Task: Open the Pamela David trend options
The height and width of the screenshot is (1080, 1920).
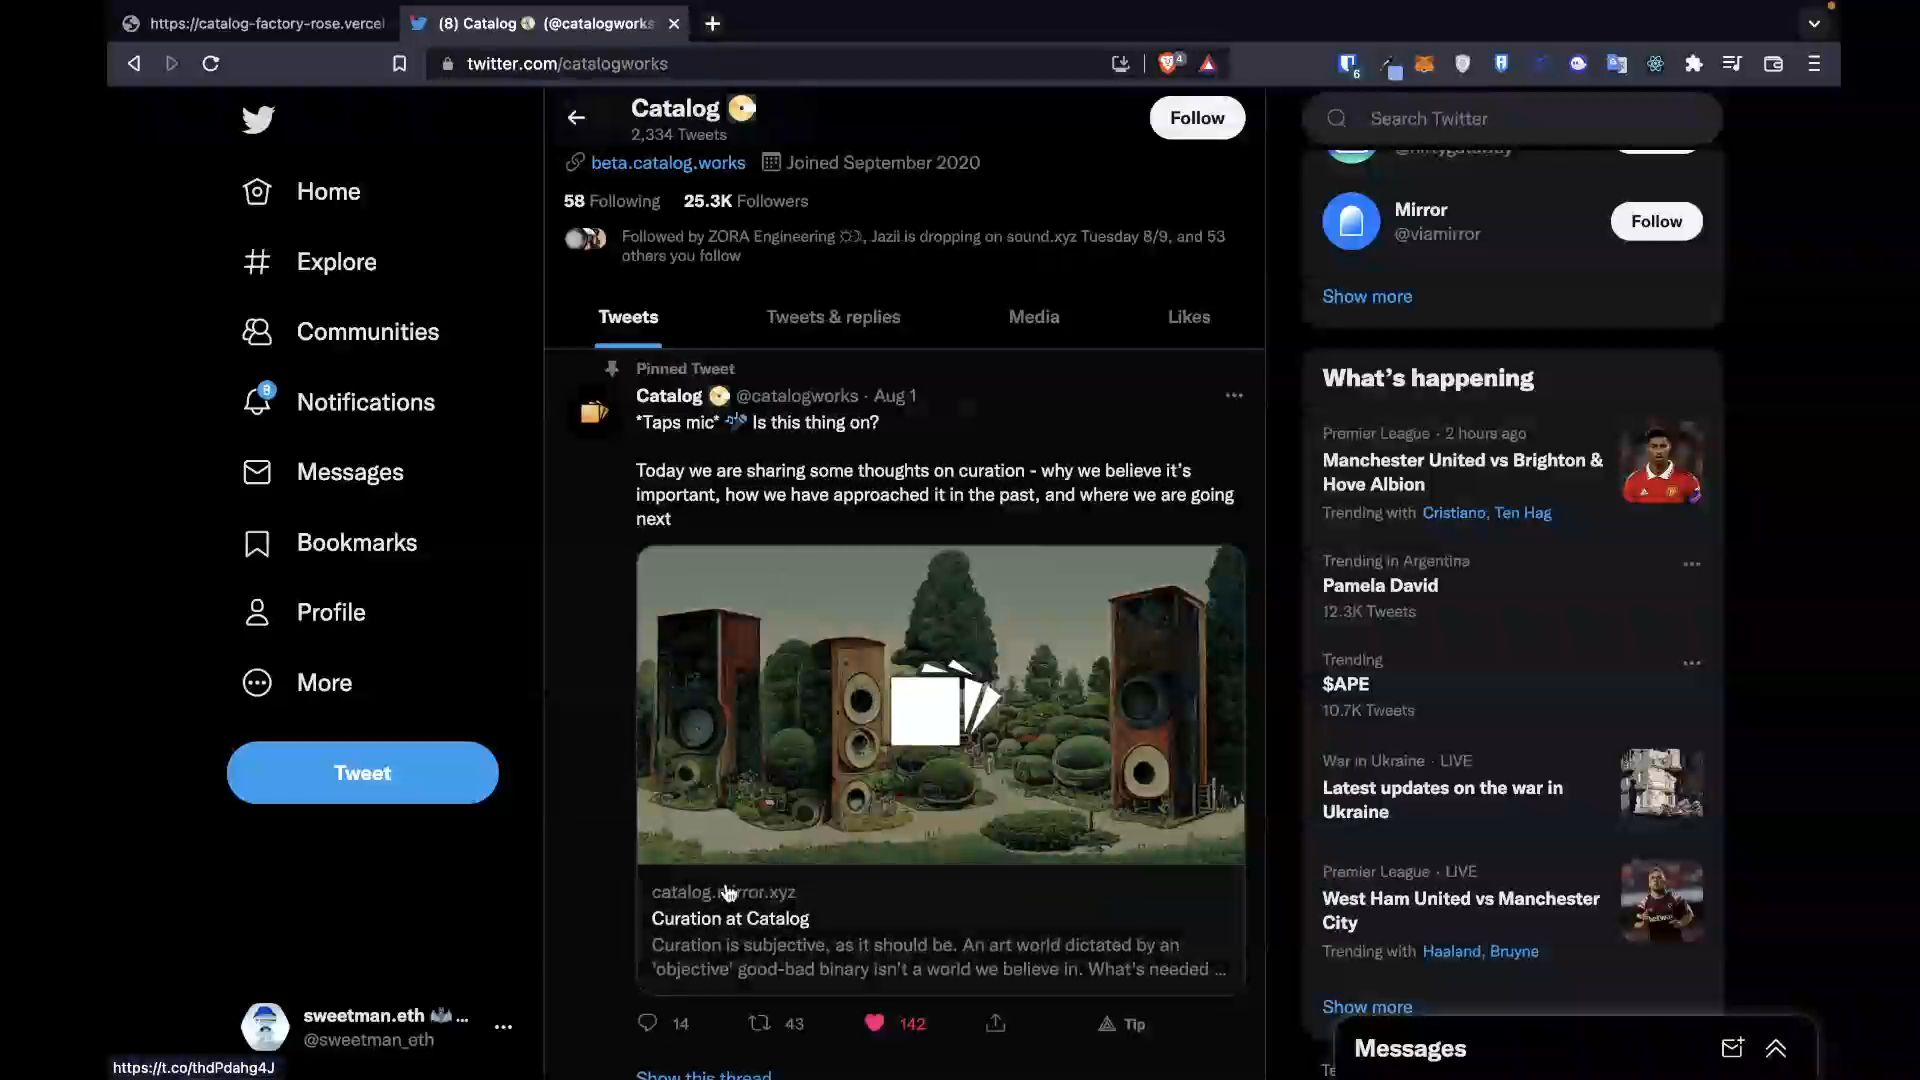Action: click(1691, 564)
